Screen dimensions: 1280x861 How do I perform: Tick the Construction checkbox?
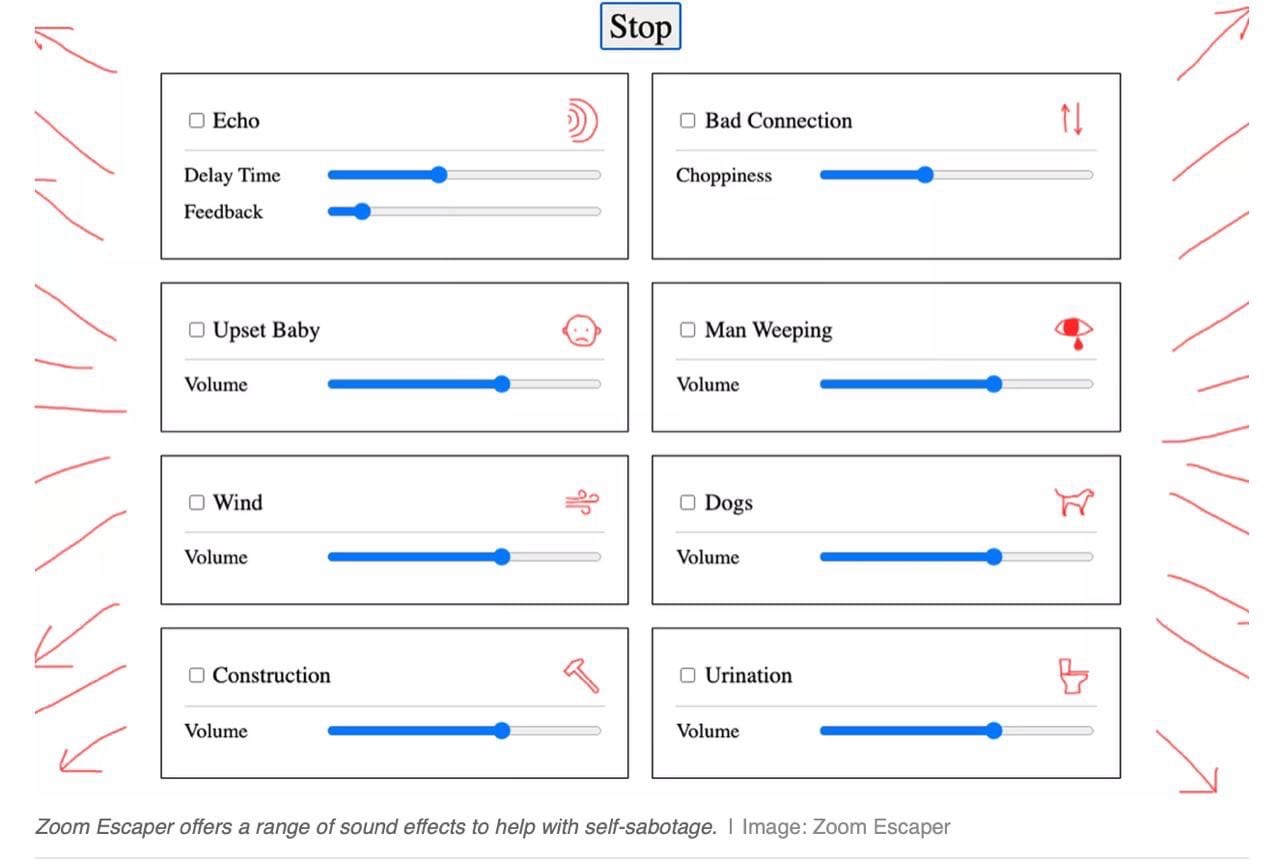click(x=197, y=676)
